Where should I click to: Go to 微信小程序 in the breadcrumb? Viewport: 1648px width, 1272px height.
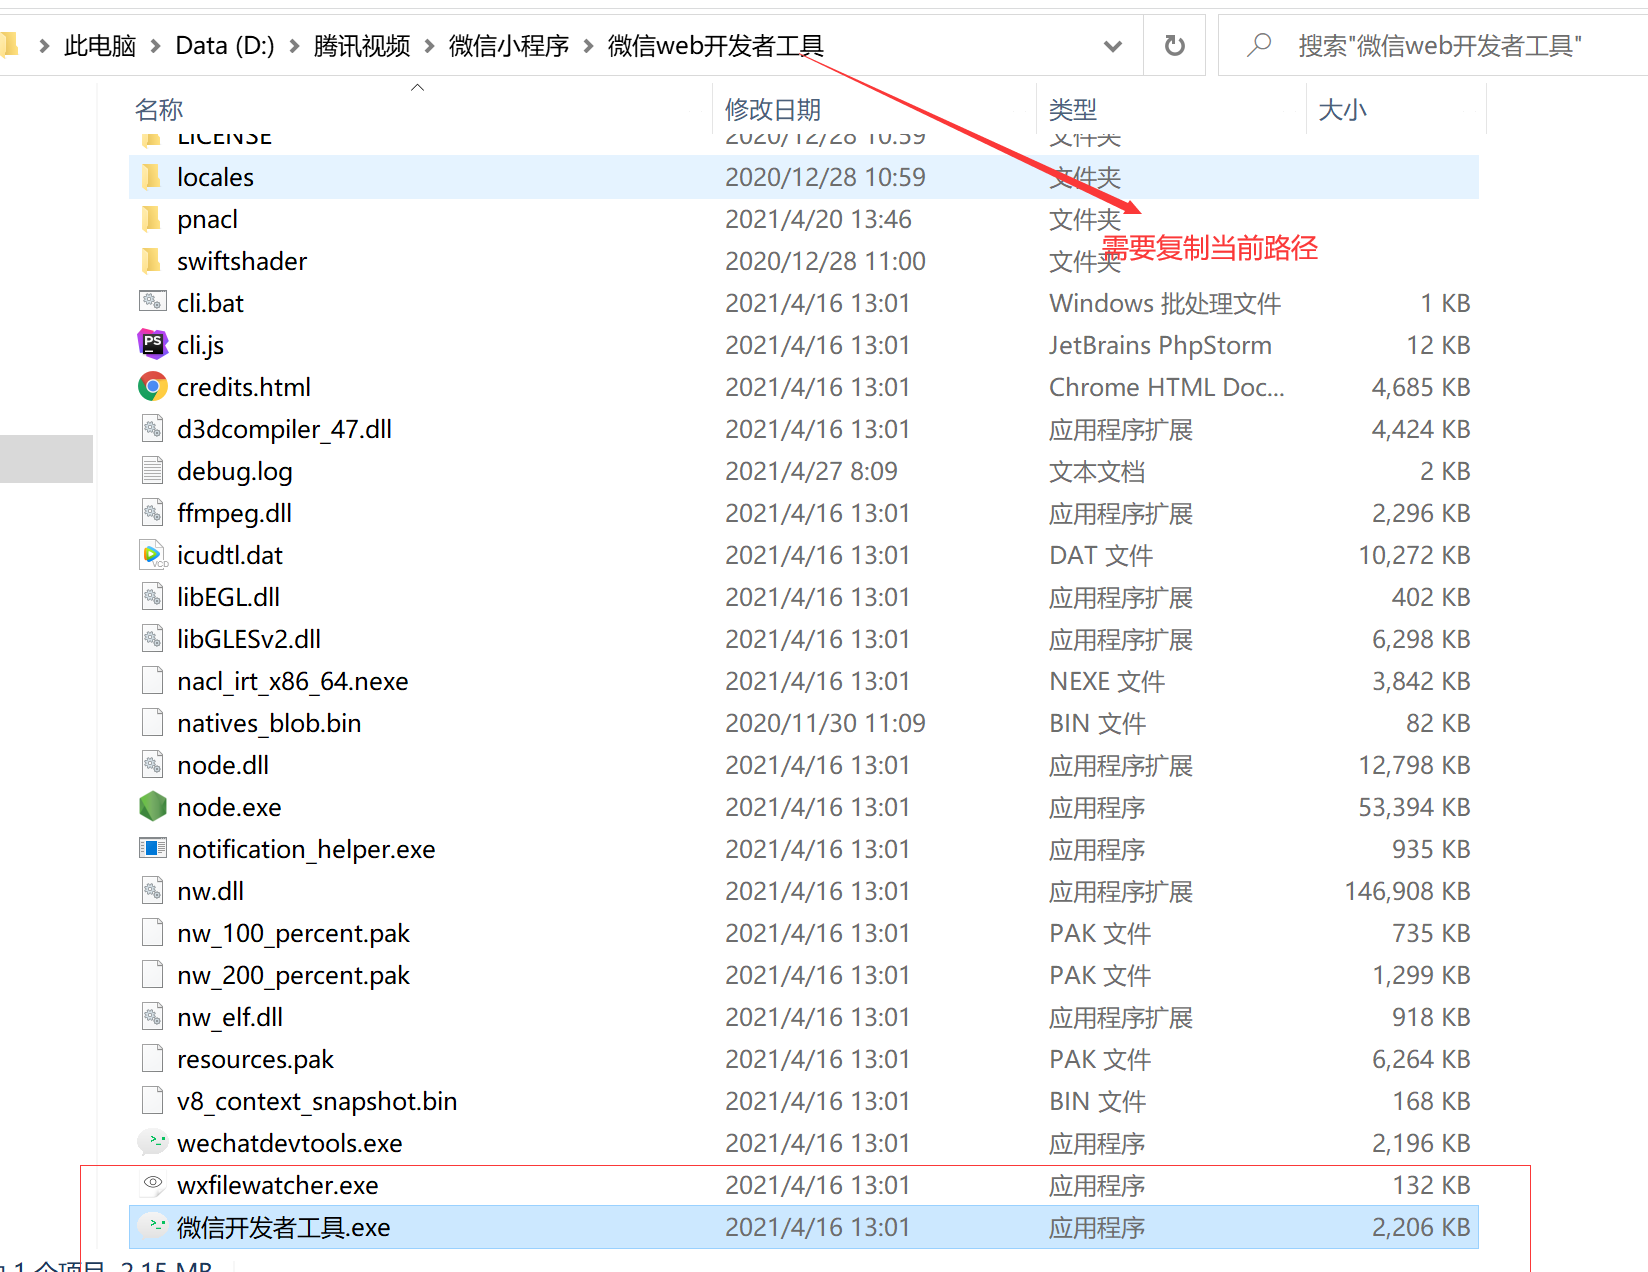(x=509, y=46)
